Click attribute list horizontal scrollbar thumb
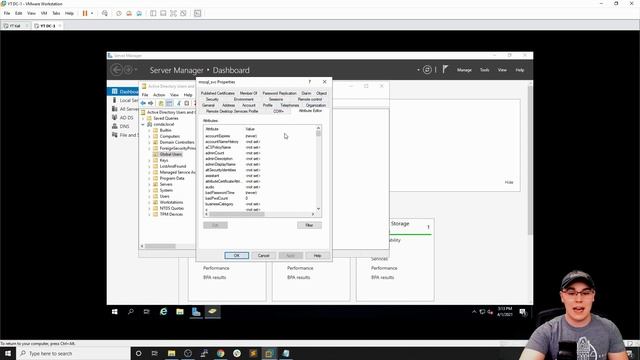The image size is (640, 360). point(237,214)
